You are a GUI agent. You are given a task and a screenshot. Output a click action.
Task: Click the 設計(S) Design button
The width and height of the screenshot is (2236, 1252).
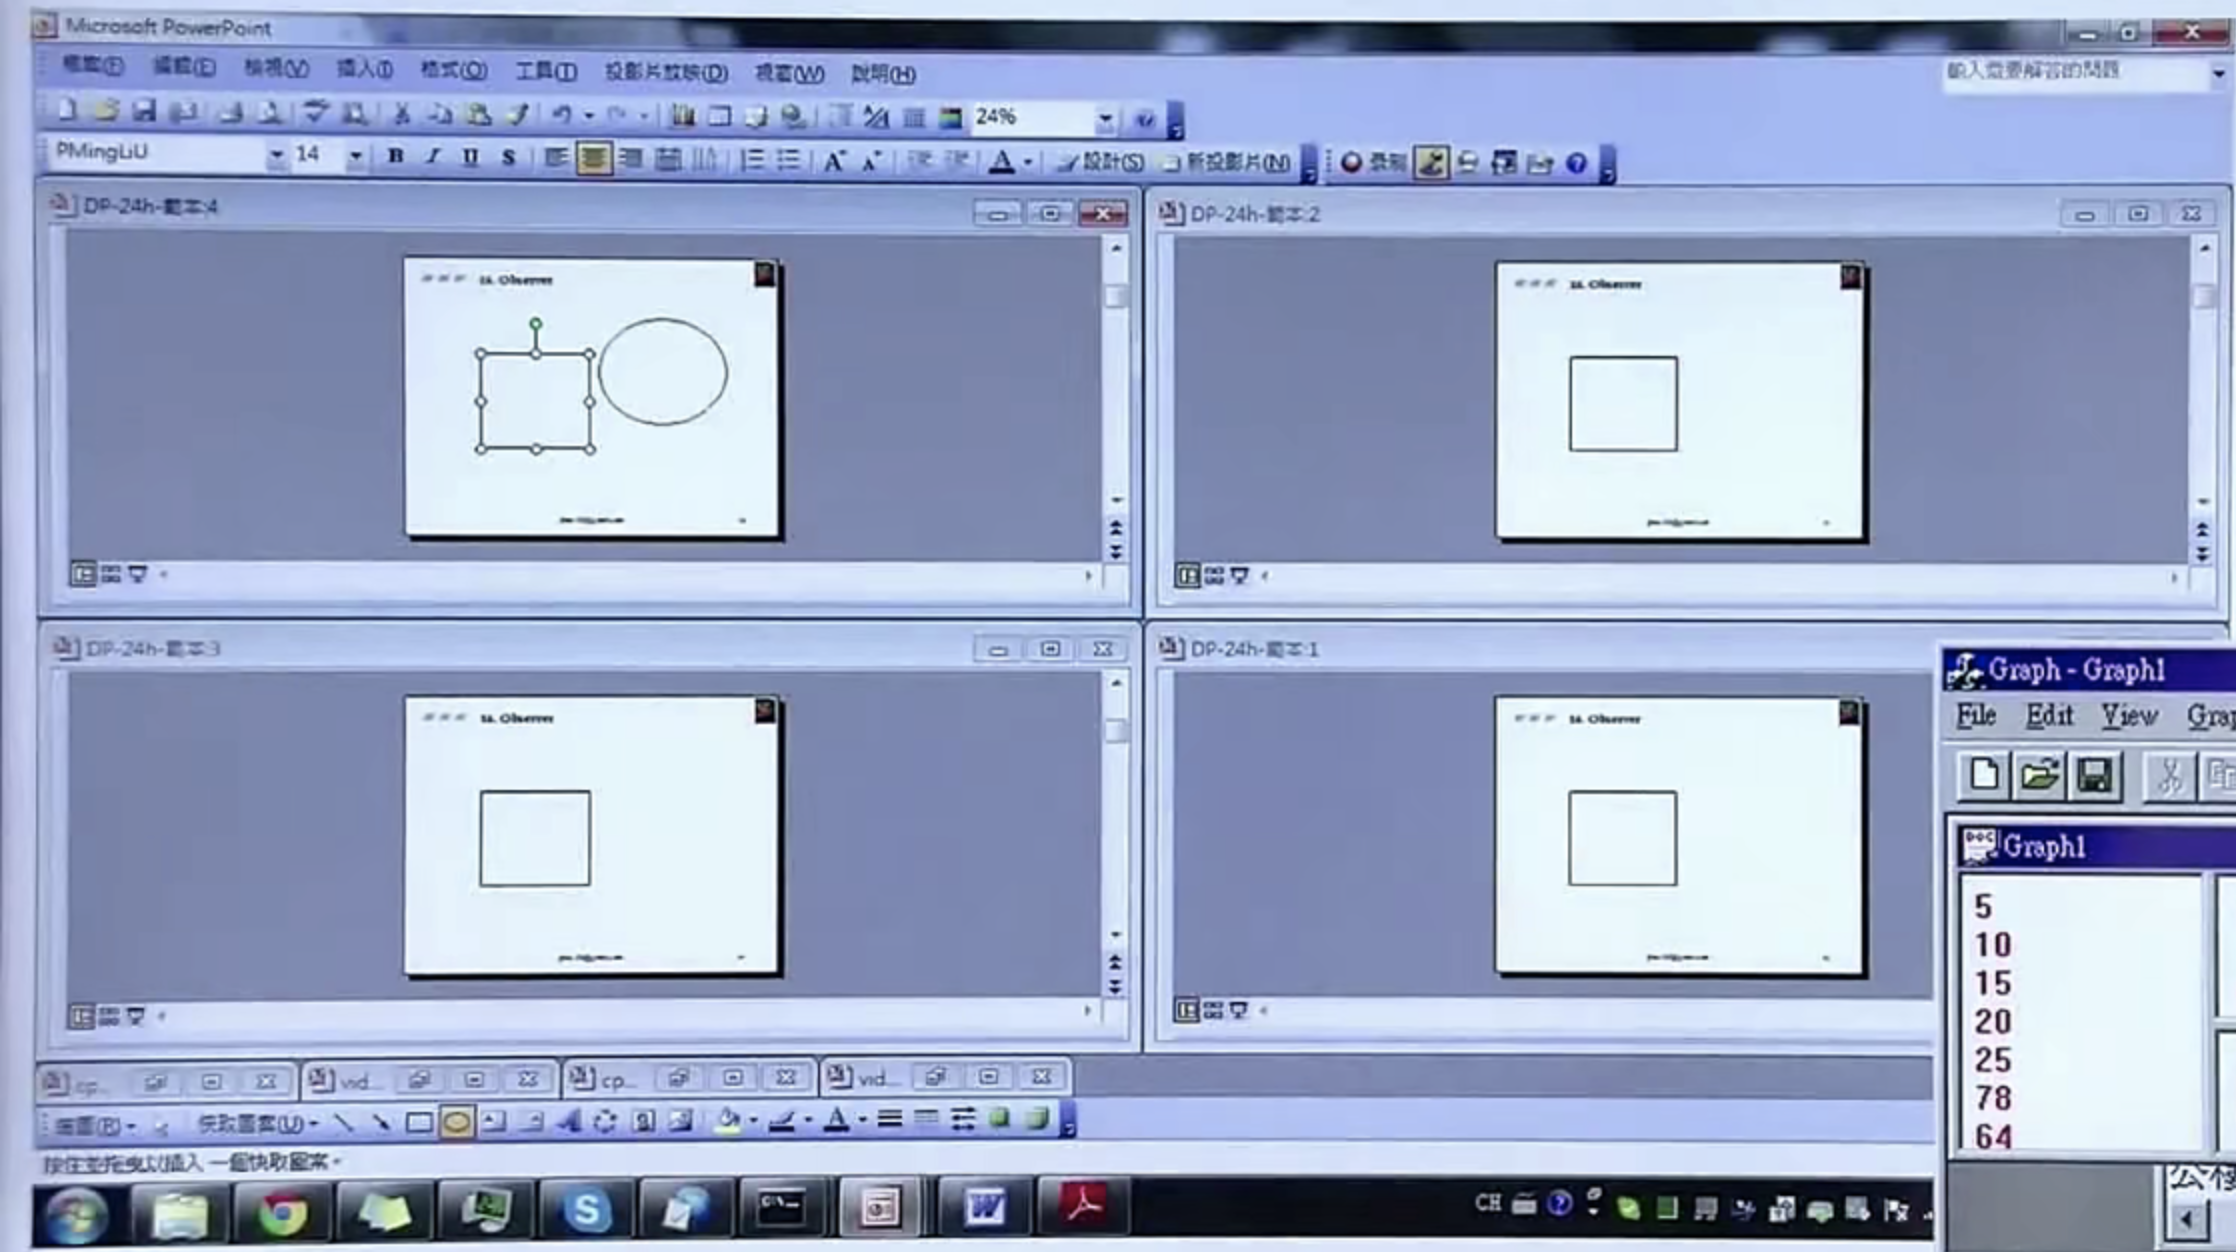[x=1101, y=162]
